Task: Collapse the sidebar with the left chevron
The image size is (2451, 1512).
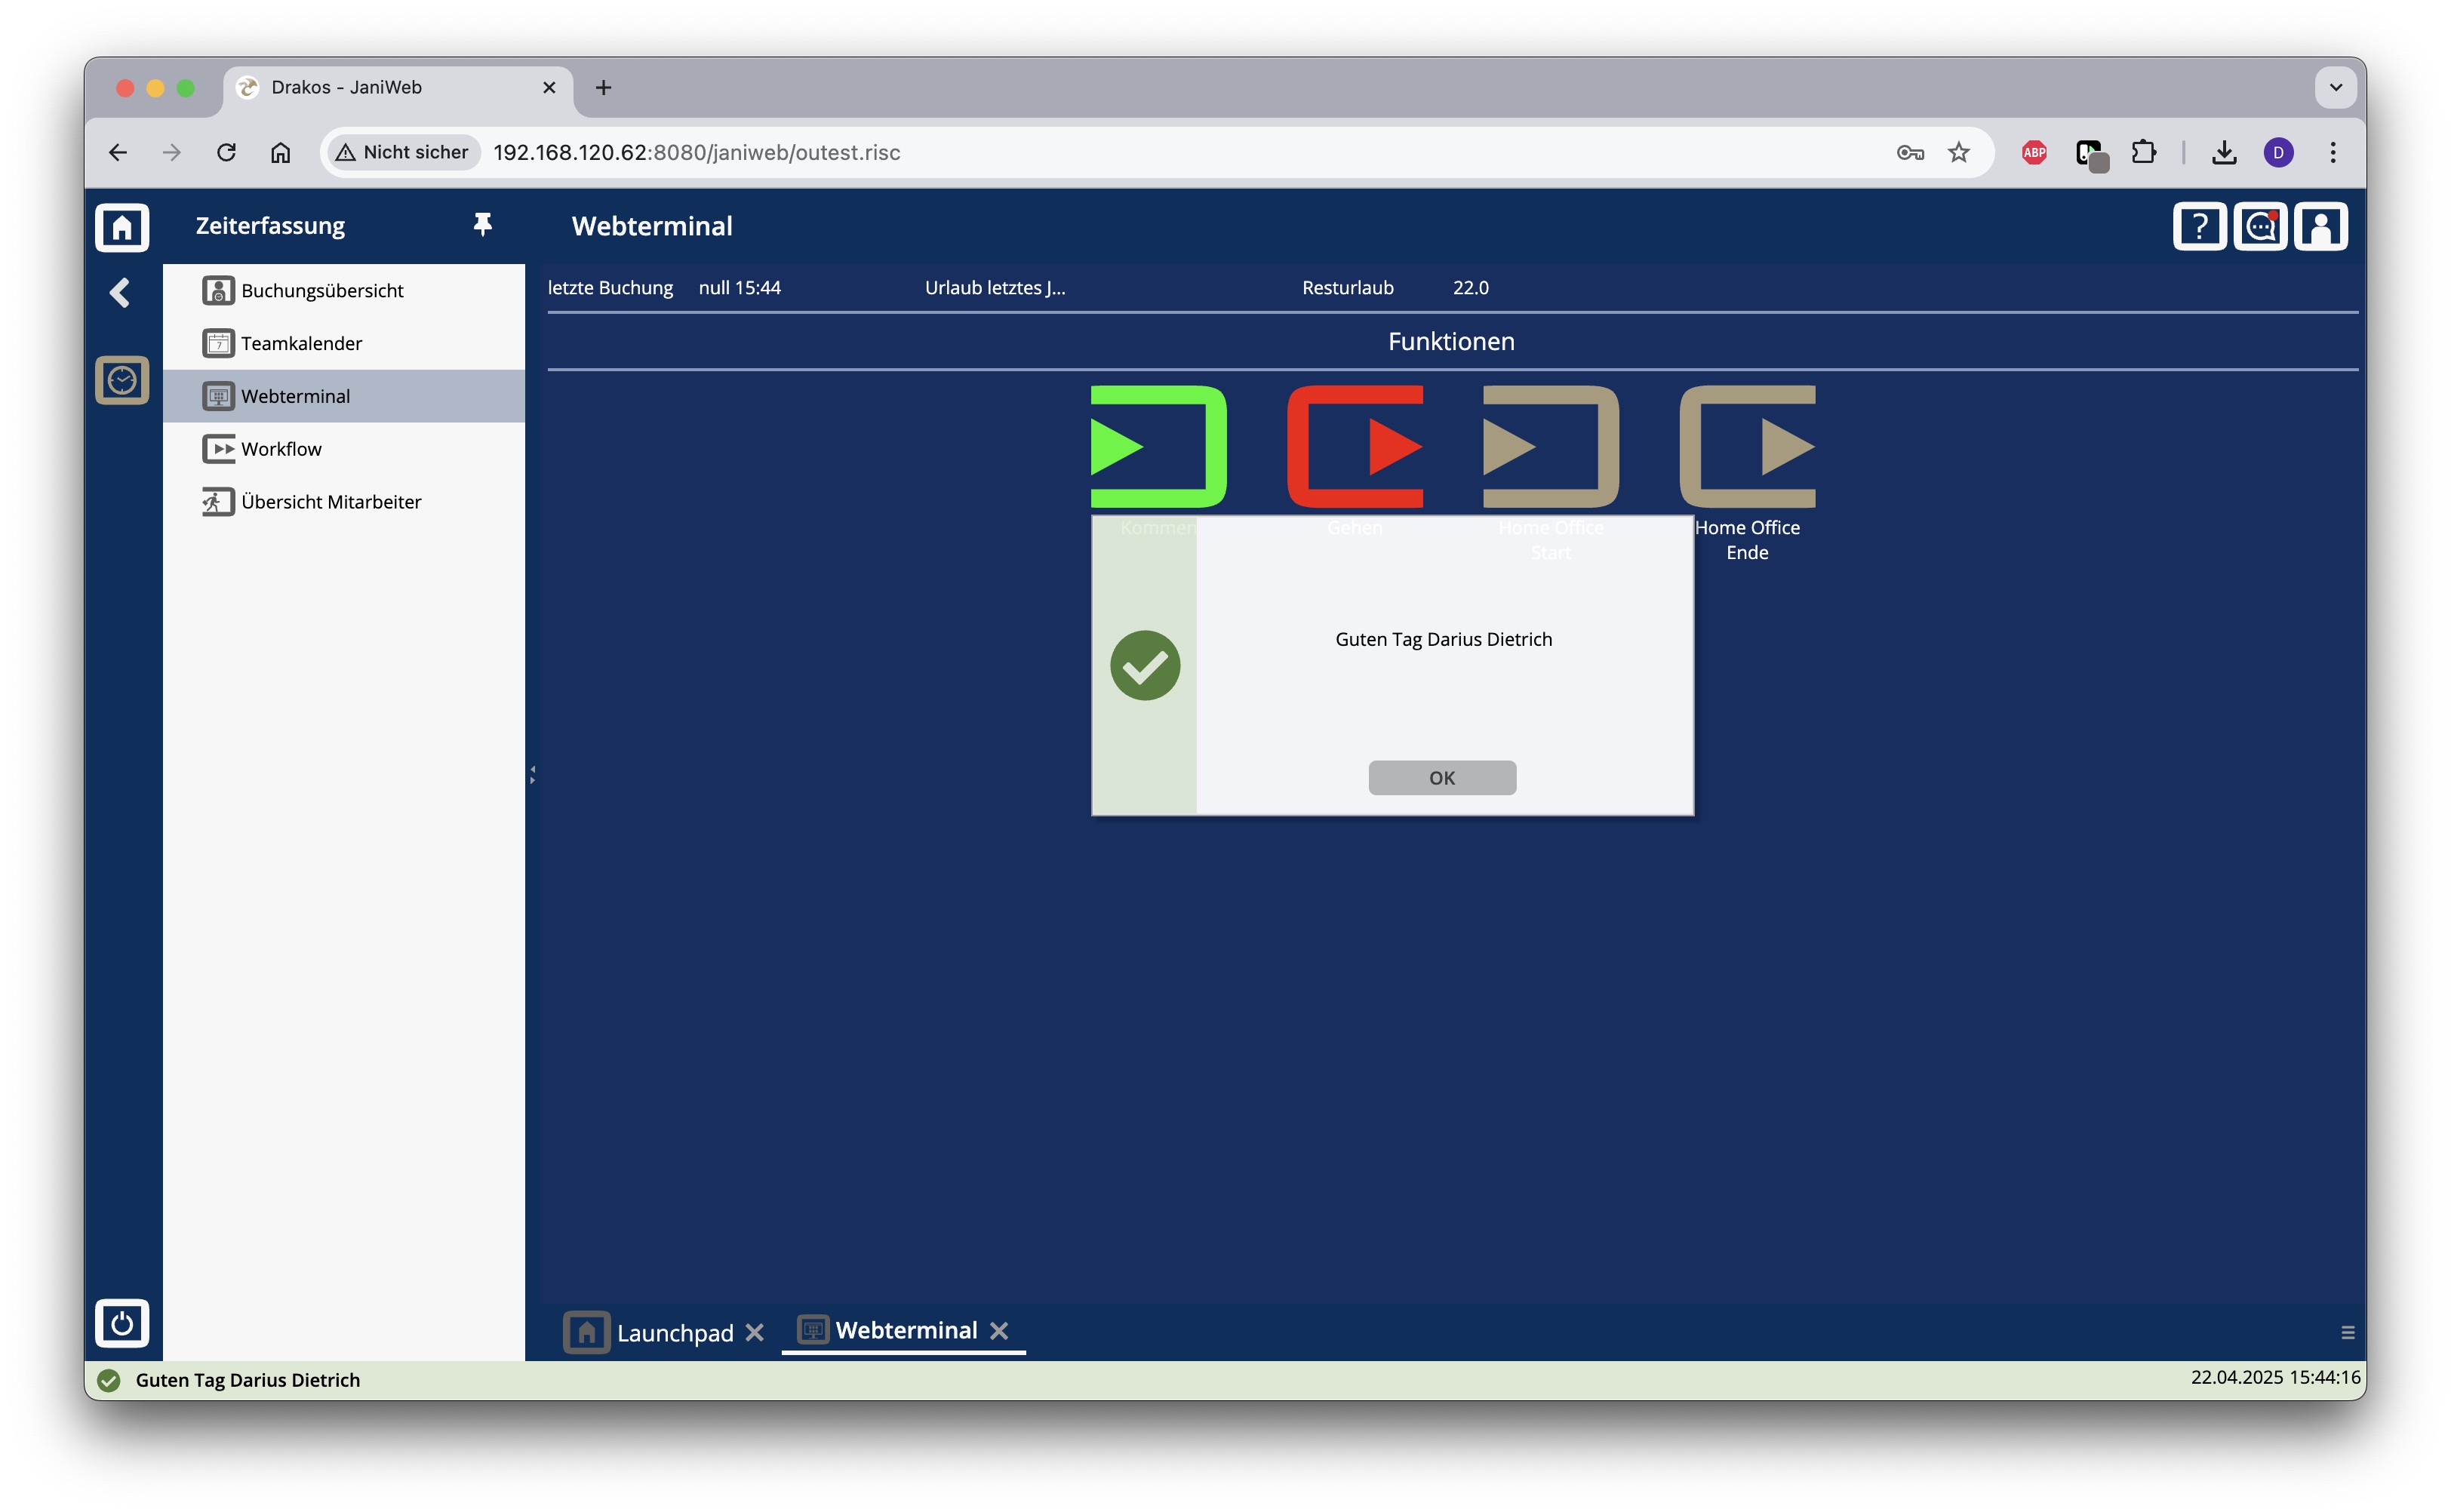Action: (120, 292)
